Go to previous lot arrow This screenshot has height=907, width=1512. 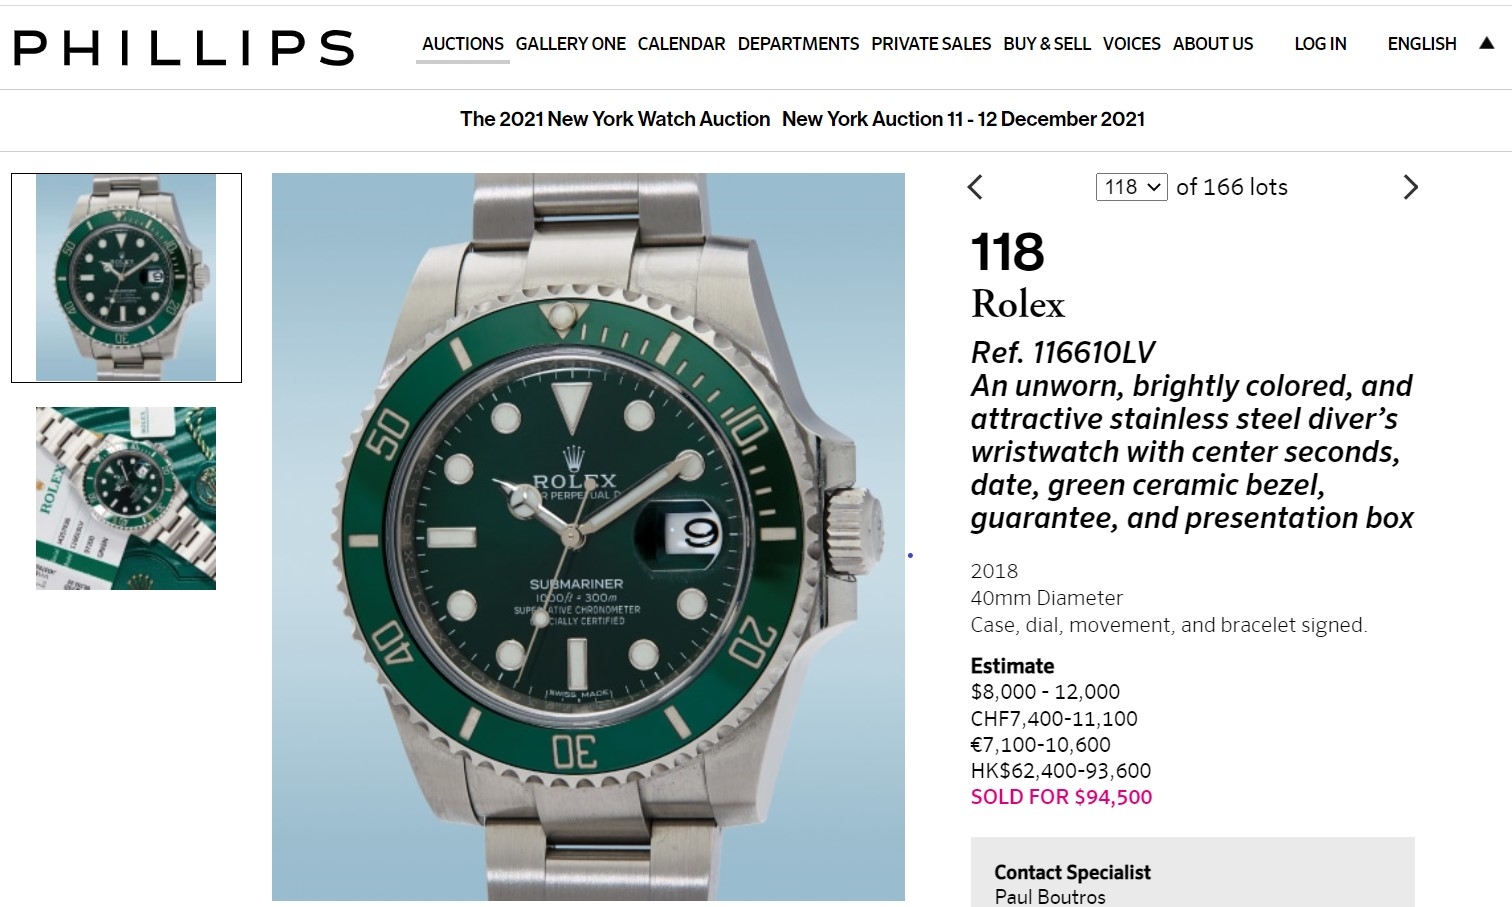tap(976, 187)
